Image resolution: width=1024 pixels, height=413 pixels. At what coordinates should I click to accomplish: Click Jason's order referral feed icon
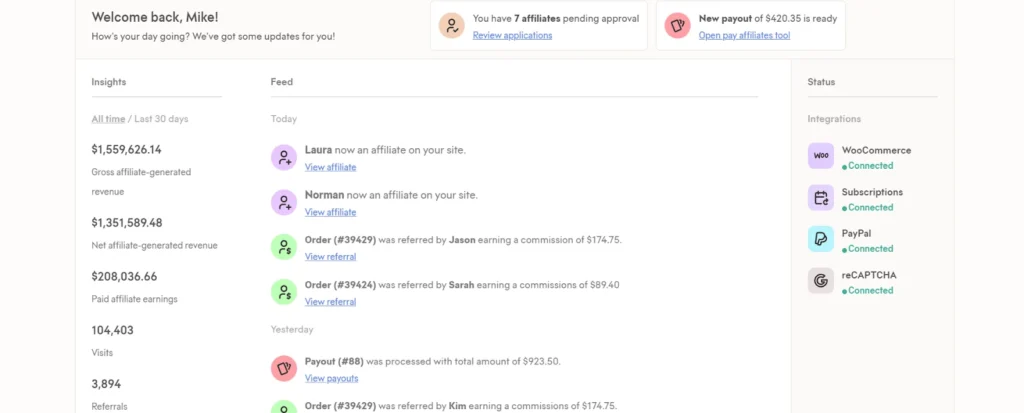coord(284,247)
